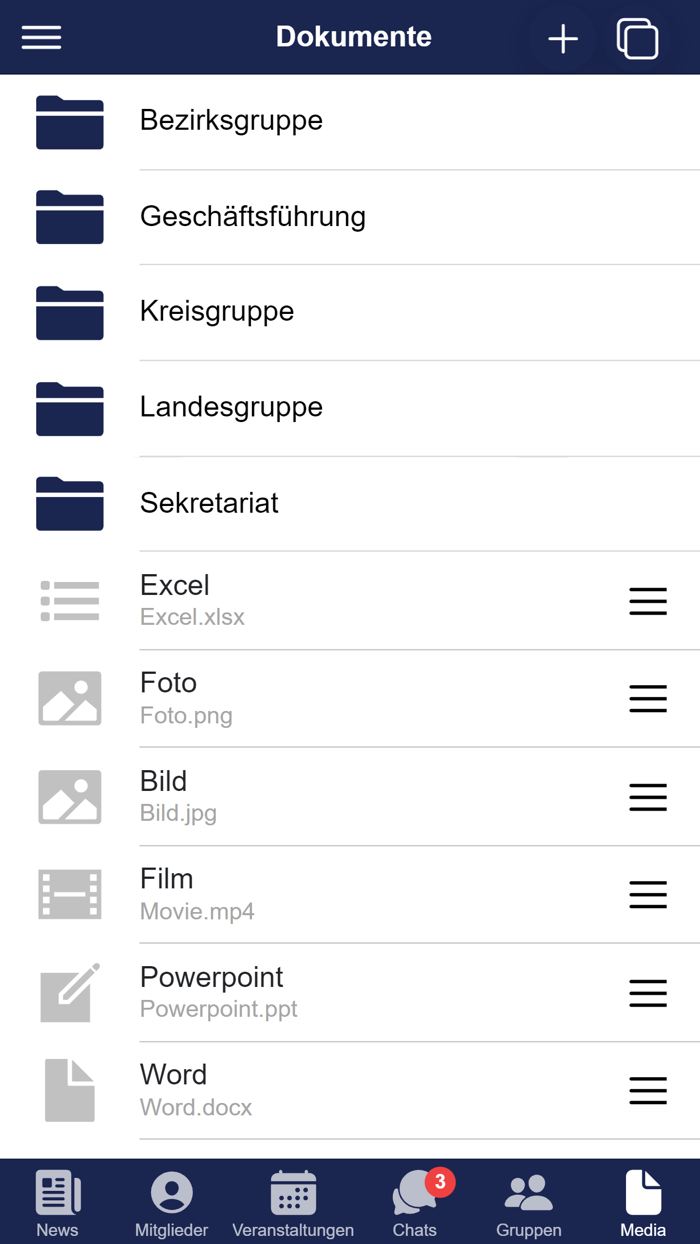Open options menu for Foto.png
The width and height of the screenshot is (700, 1244).
[x=648, y=699]
